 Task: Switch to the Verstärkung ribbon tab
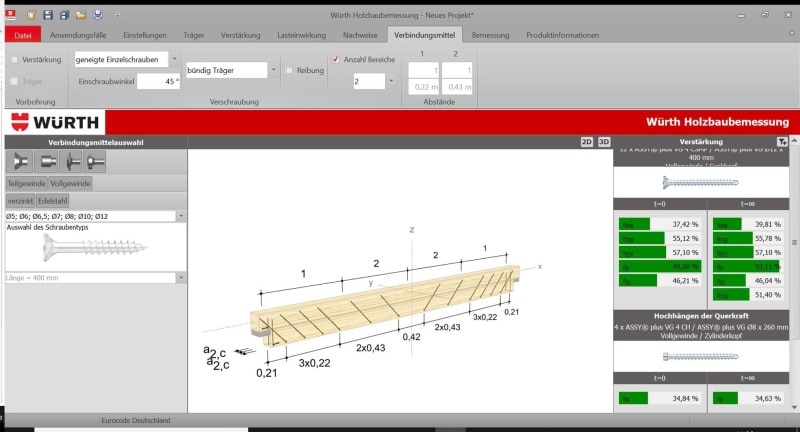pos(240,35)
